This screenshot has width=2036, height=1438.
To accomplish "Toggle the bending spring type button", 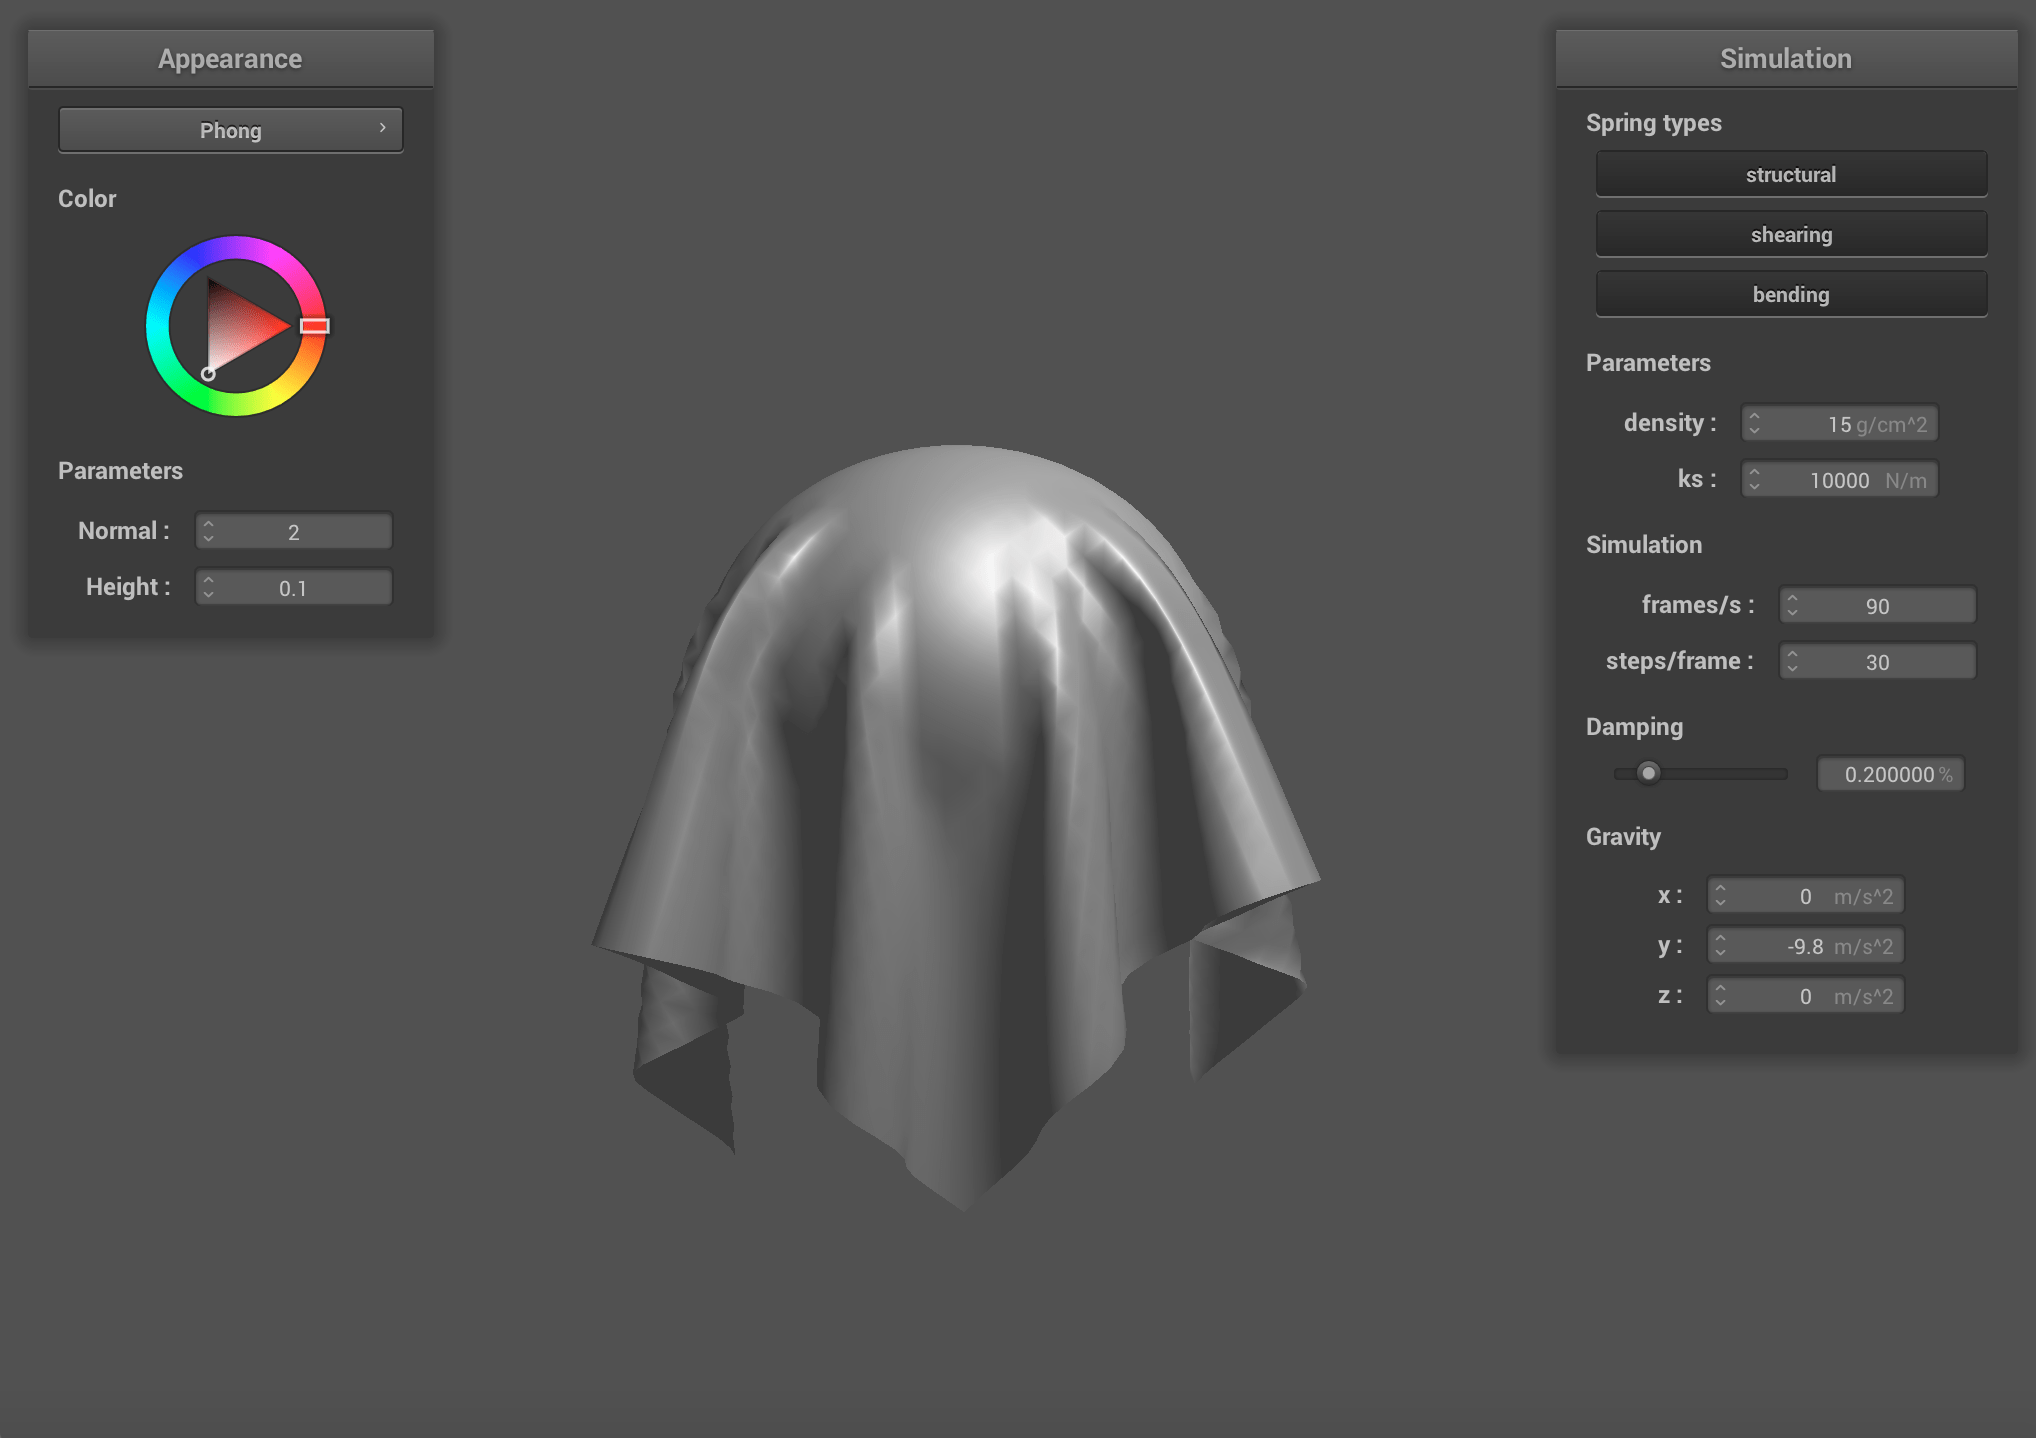I will coord(1790,295).
